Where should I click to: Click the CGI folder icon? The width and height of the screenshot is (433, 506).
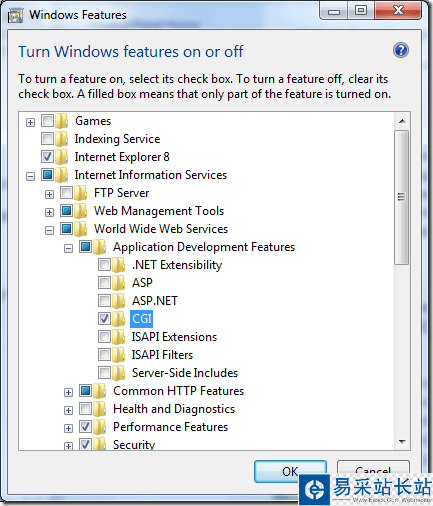[x=119, y=319]
